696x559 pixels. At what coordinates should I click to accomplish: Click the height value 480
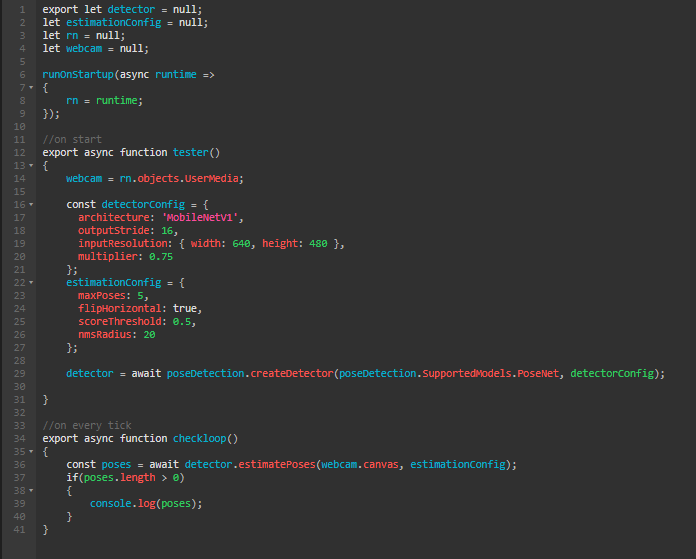318,244
